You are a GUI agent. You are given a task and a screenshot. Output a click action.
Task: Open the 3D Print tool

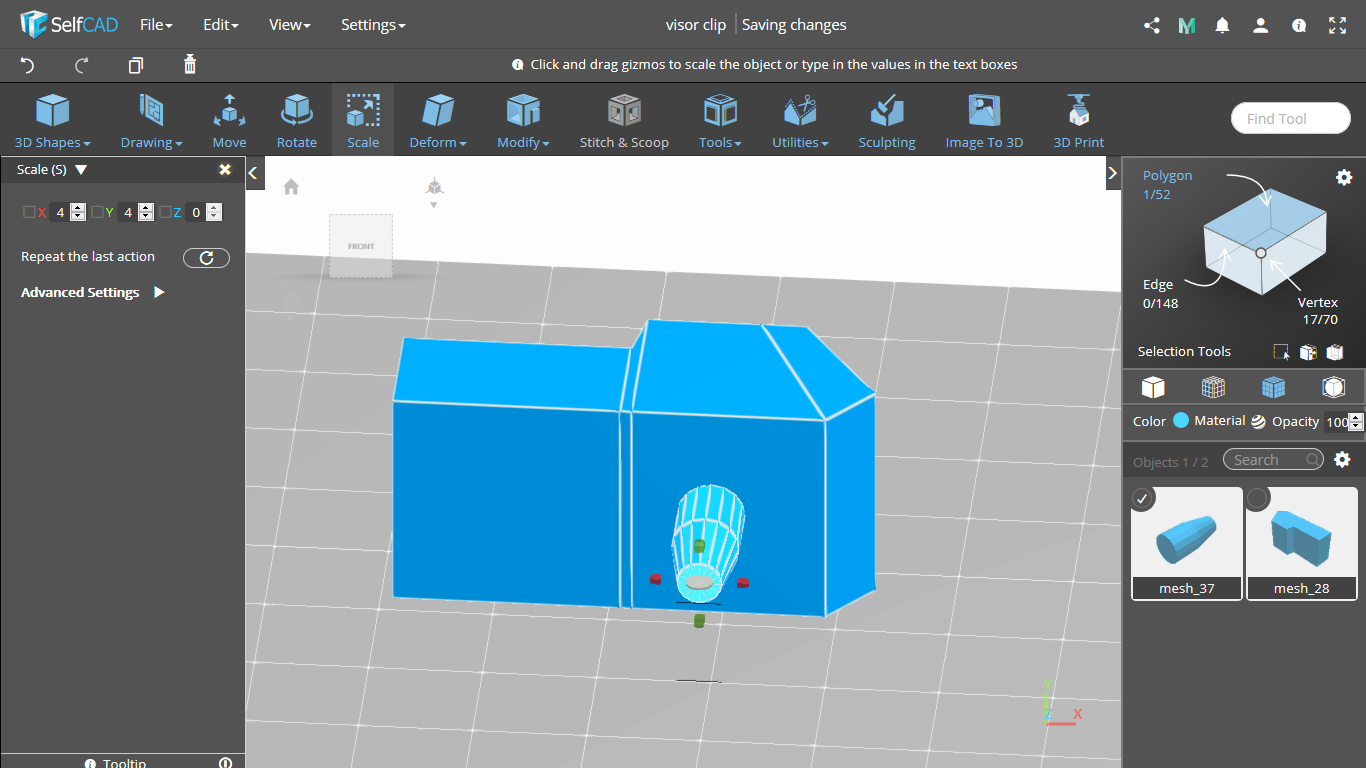tap(1078, 120)
